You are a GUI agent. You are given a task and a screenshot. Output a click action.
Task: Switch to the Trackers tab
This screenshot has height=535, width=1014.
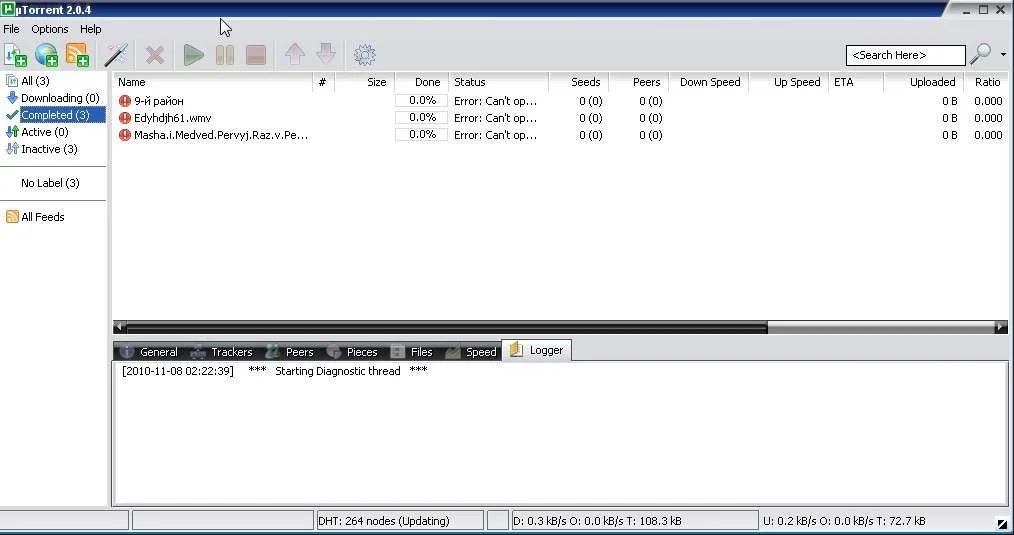click(x=222, y=352)
